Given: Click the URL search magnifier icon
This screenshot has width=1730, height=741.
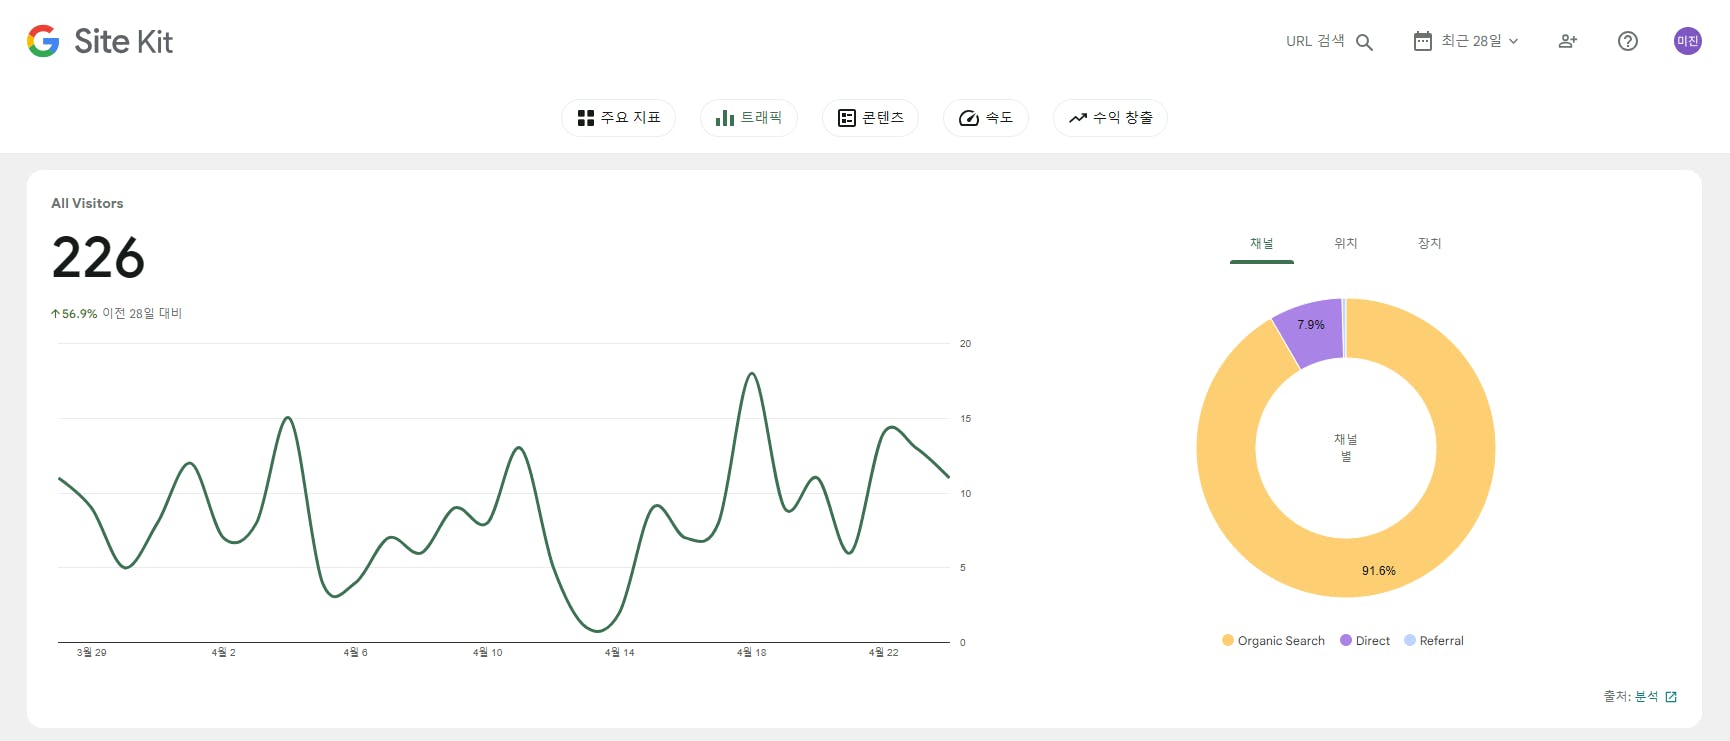Looking at the screenshot, I should (x=1364, y=42).
